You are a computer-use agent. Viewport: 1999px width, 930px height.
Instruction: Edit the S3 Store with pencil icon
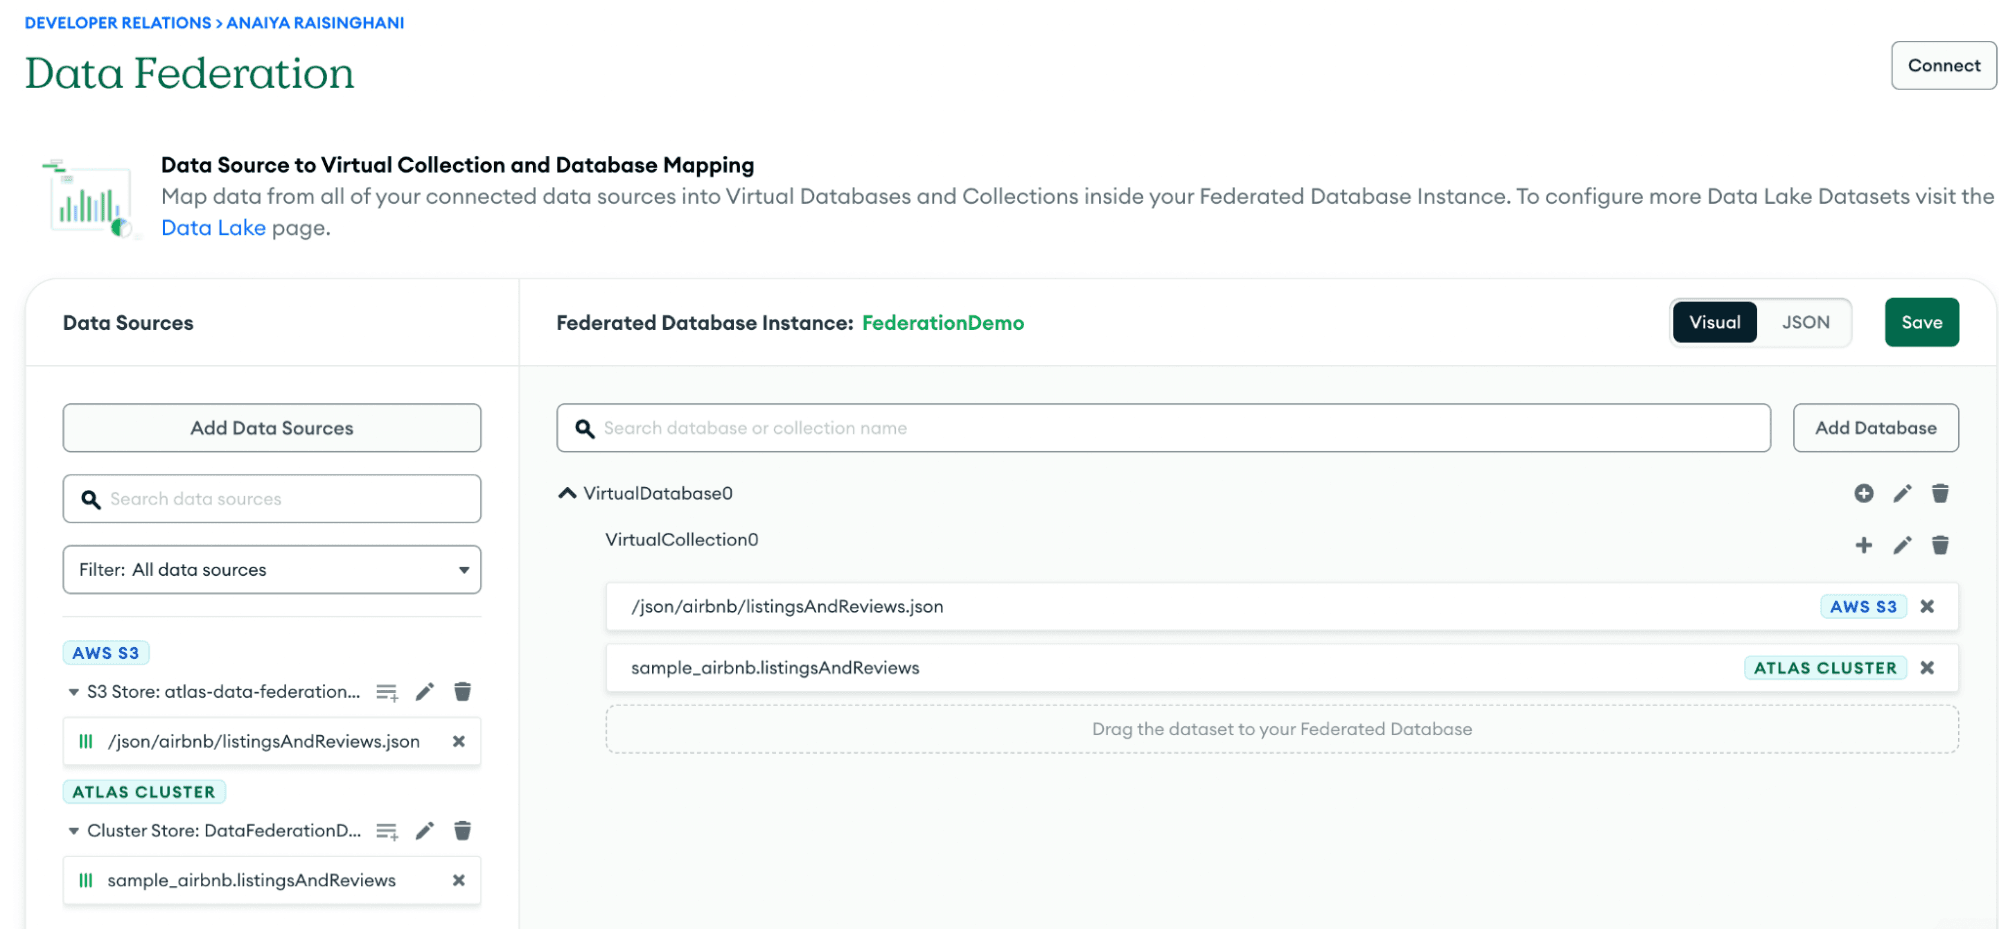424,692
